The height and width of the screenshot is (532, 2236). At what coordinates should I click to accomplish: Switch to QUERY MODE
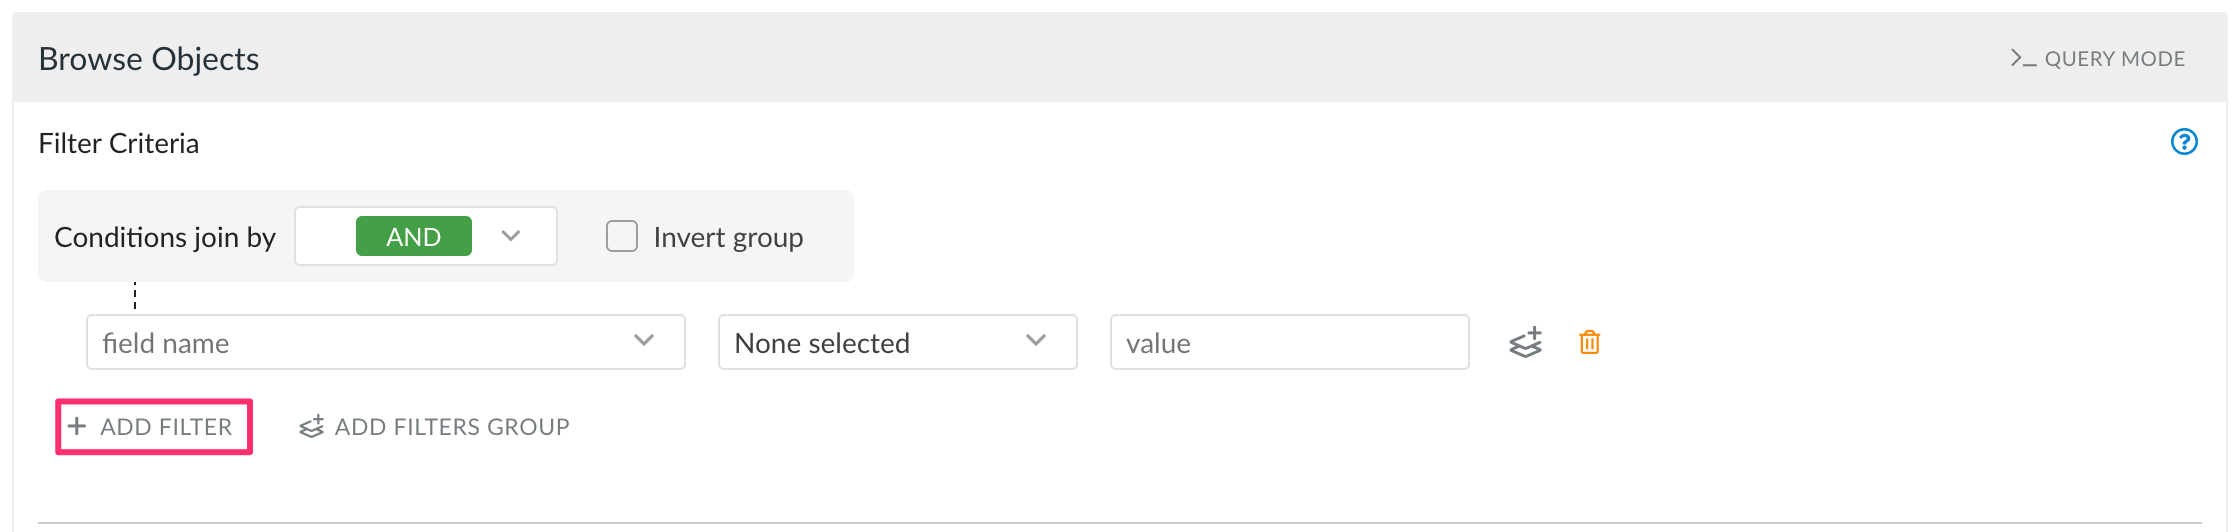[2098, 58]
